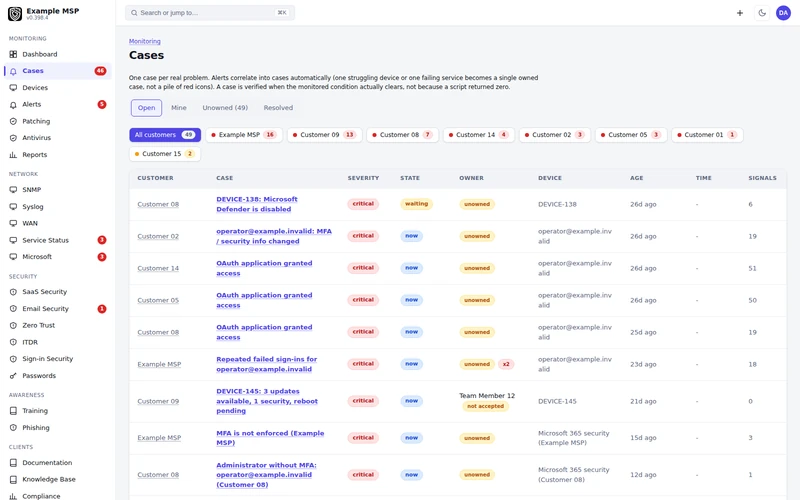Click the Microsoft sidebar icon
This screenshot has width=800, height=500.
(13, 257)
